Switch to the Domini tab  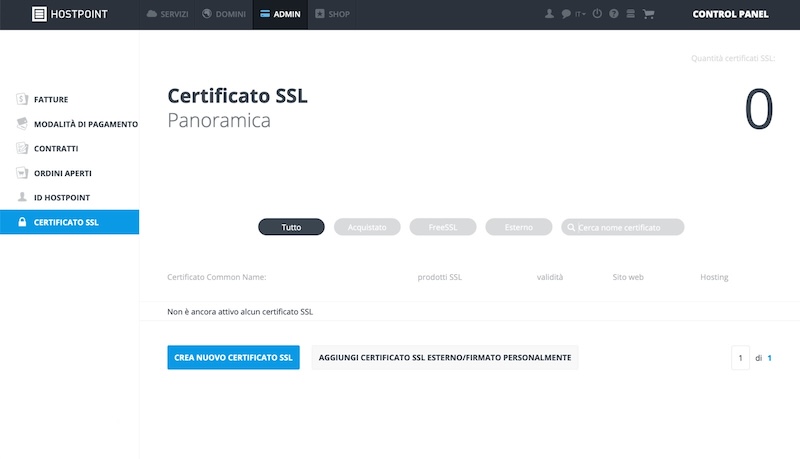pyautogui.click(x=224, y=14)
